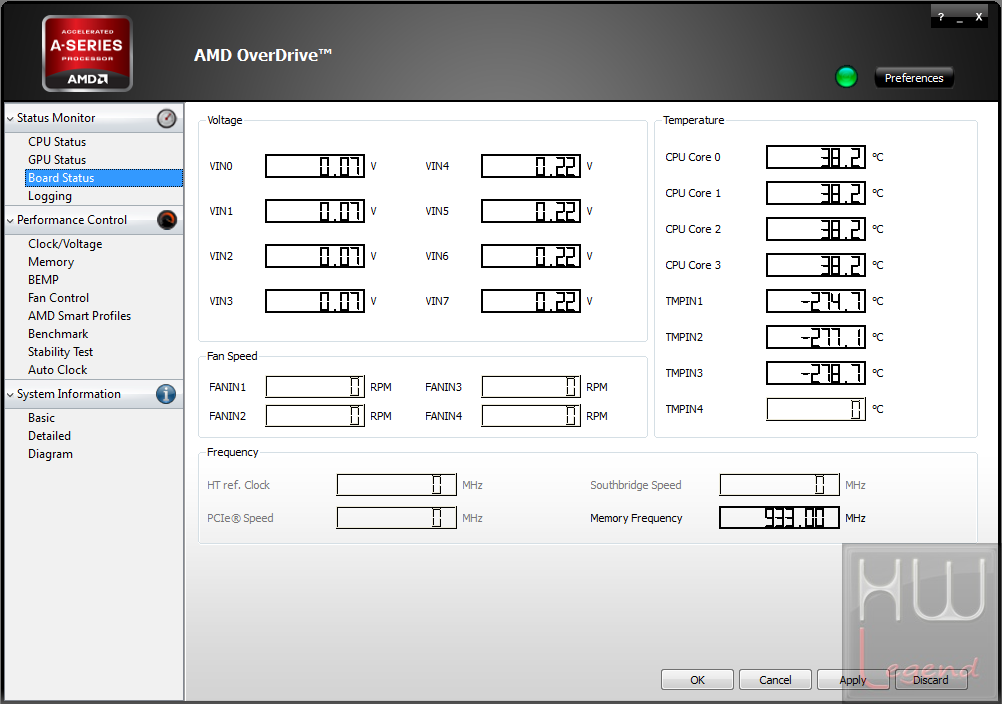
Task: Click the Performance Control dial icon
Action: pos(167,220)
